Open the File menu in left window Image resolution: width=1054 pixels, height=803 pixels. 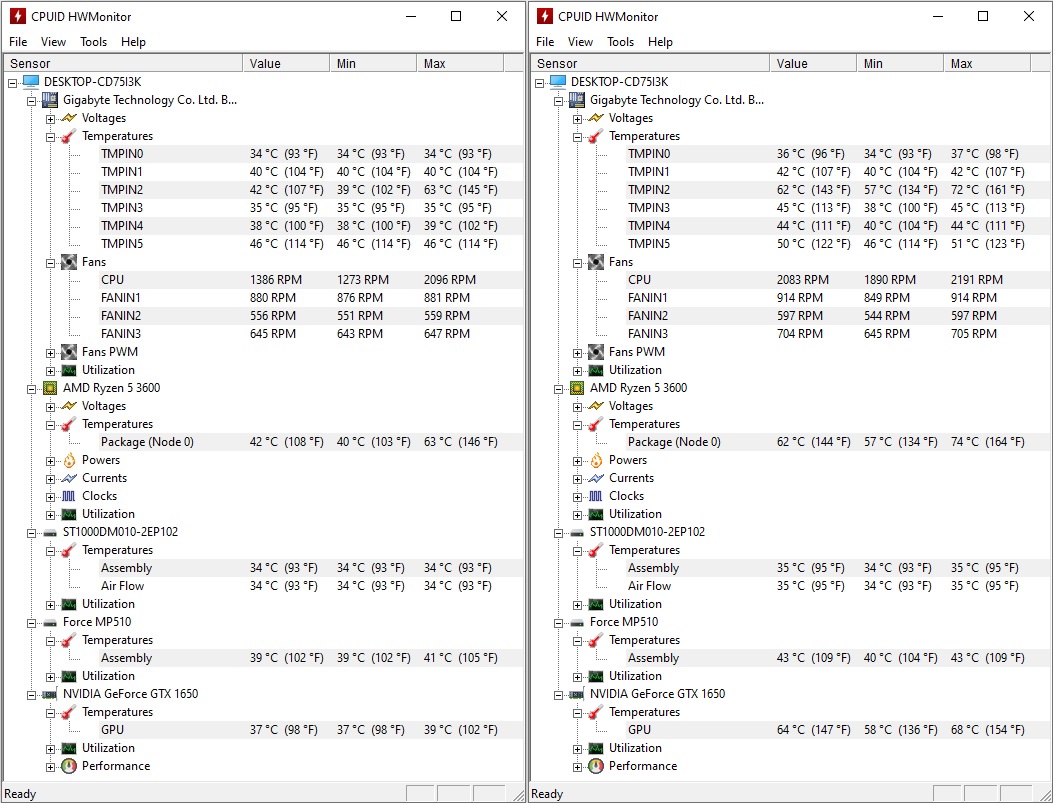tap(18, 42)
